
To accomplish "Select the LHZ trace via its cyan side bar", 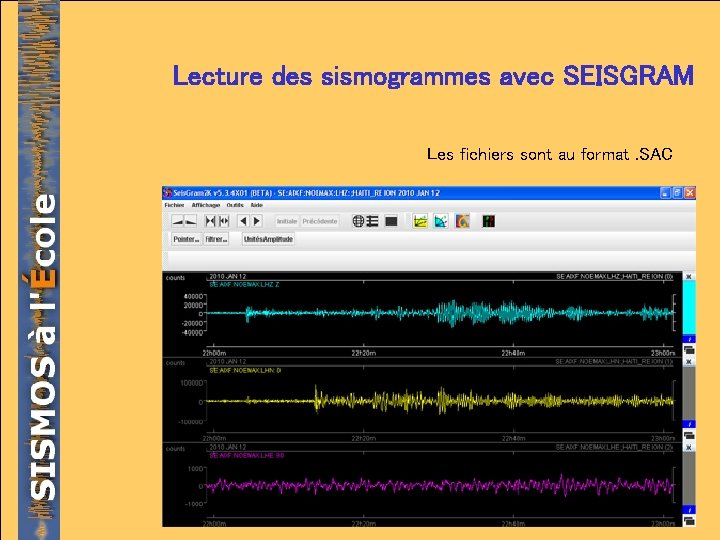I will 689,308.
